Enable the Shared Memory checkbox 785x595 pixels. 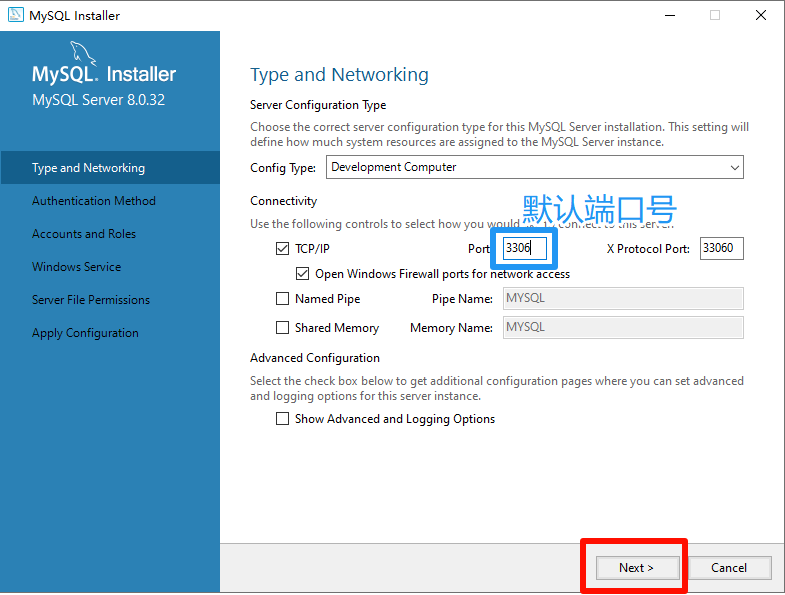pos(282,328)
